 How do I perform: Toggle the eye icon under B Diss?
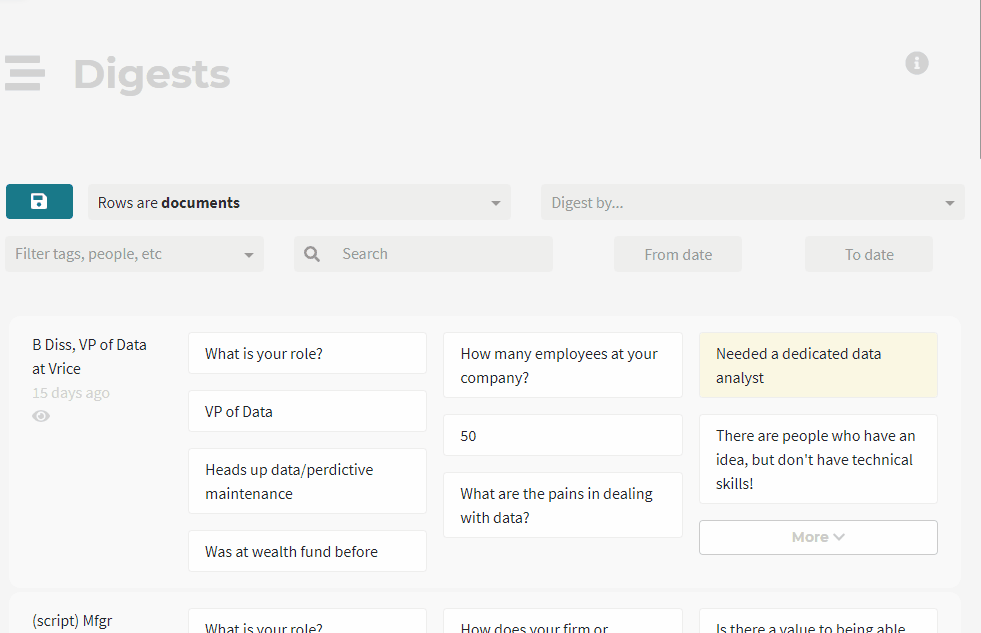pos(41,416)
